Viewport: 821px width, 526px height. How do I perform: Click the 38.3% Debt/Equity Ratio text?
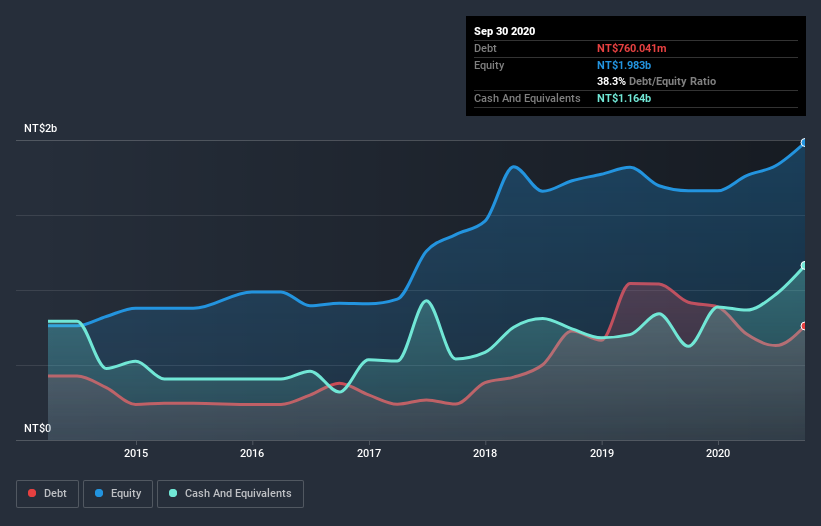pyautogui.click(x=656, y=81)
